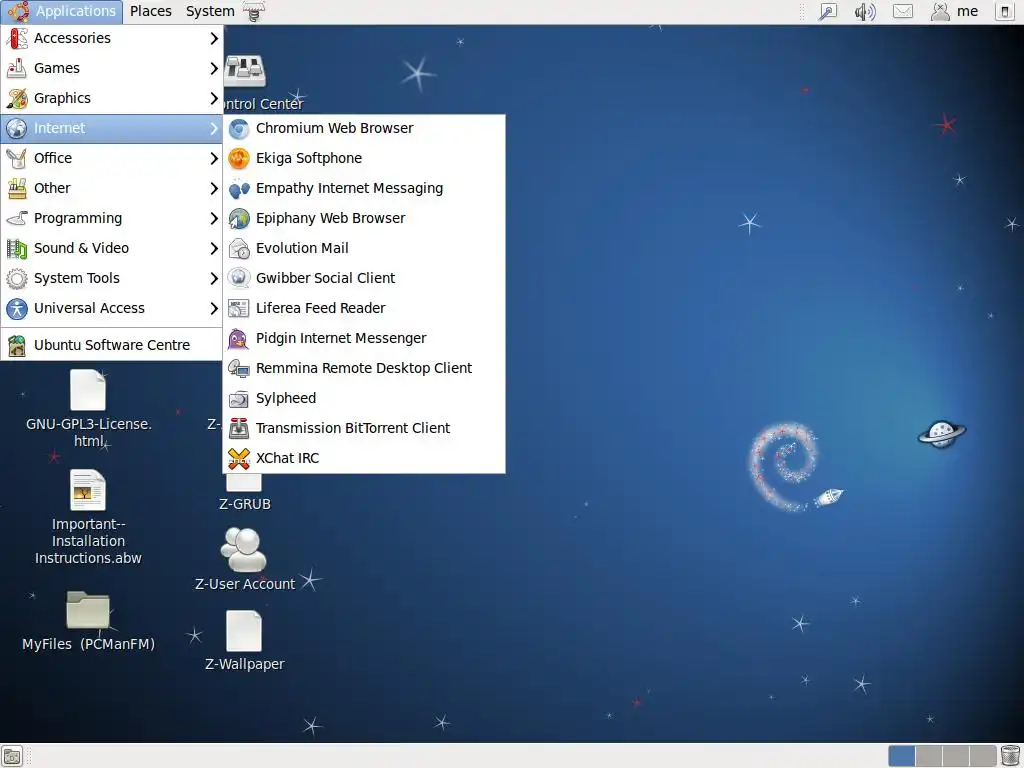Viewport: 1024px width, 768px height.
Task: Open the Places menu
Action: pyautogui.click(x=151, y=12)
